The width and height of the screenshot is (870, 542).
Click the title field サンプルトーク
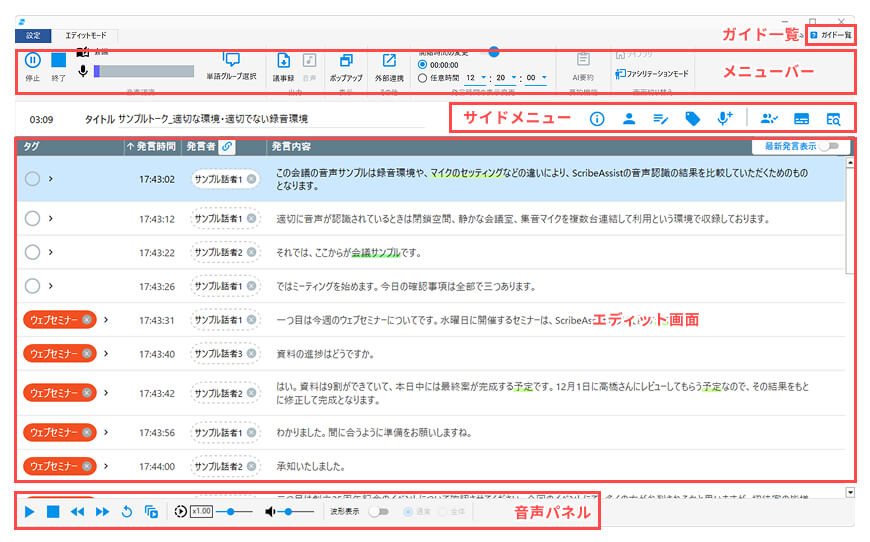pos(271,119)
